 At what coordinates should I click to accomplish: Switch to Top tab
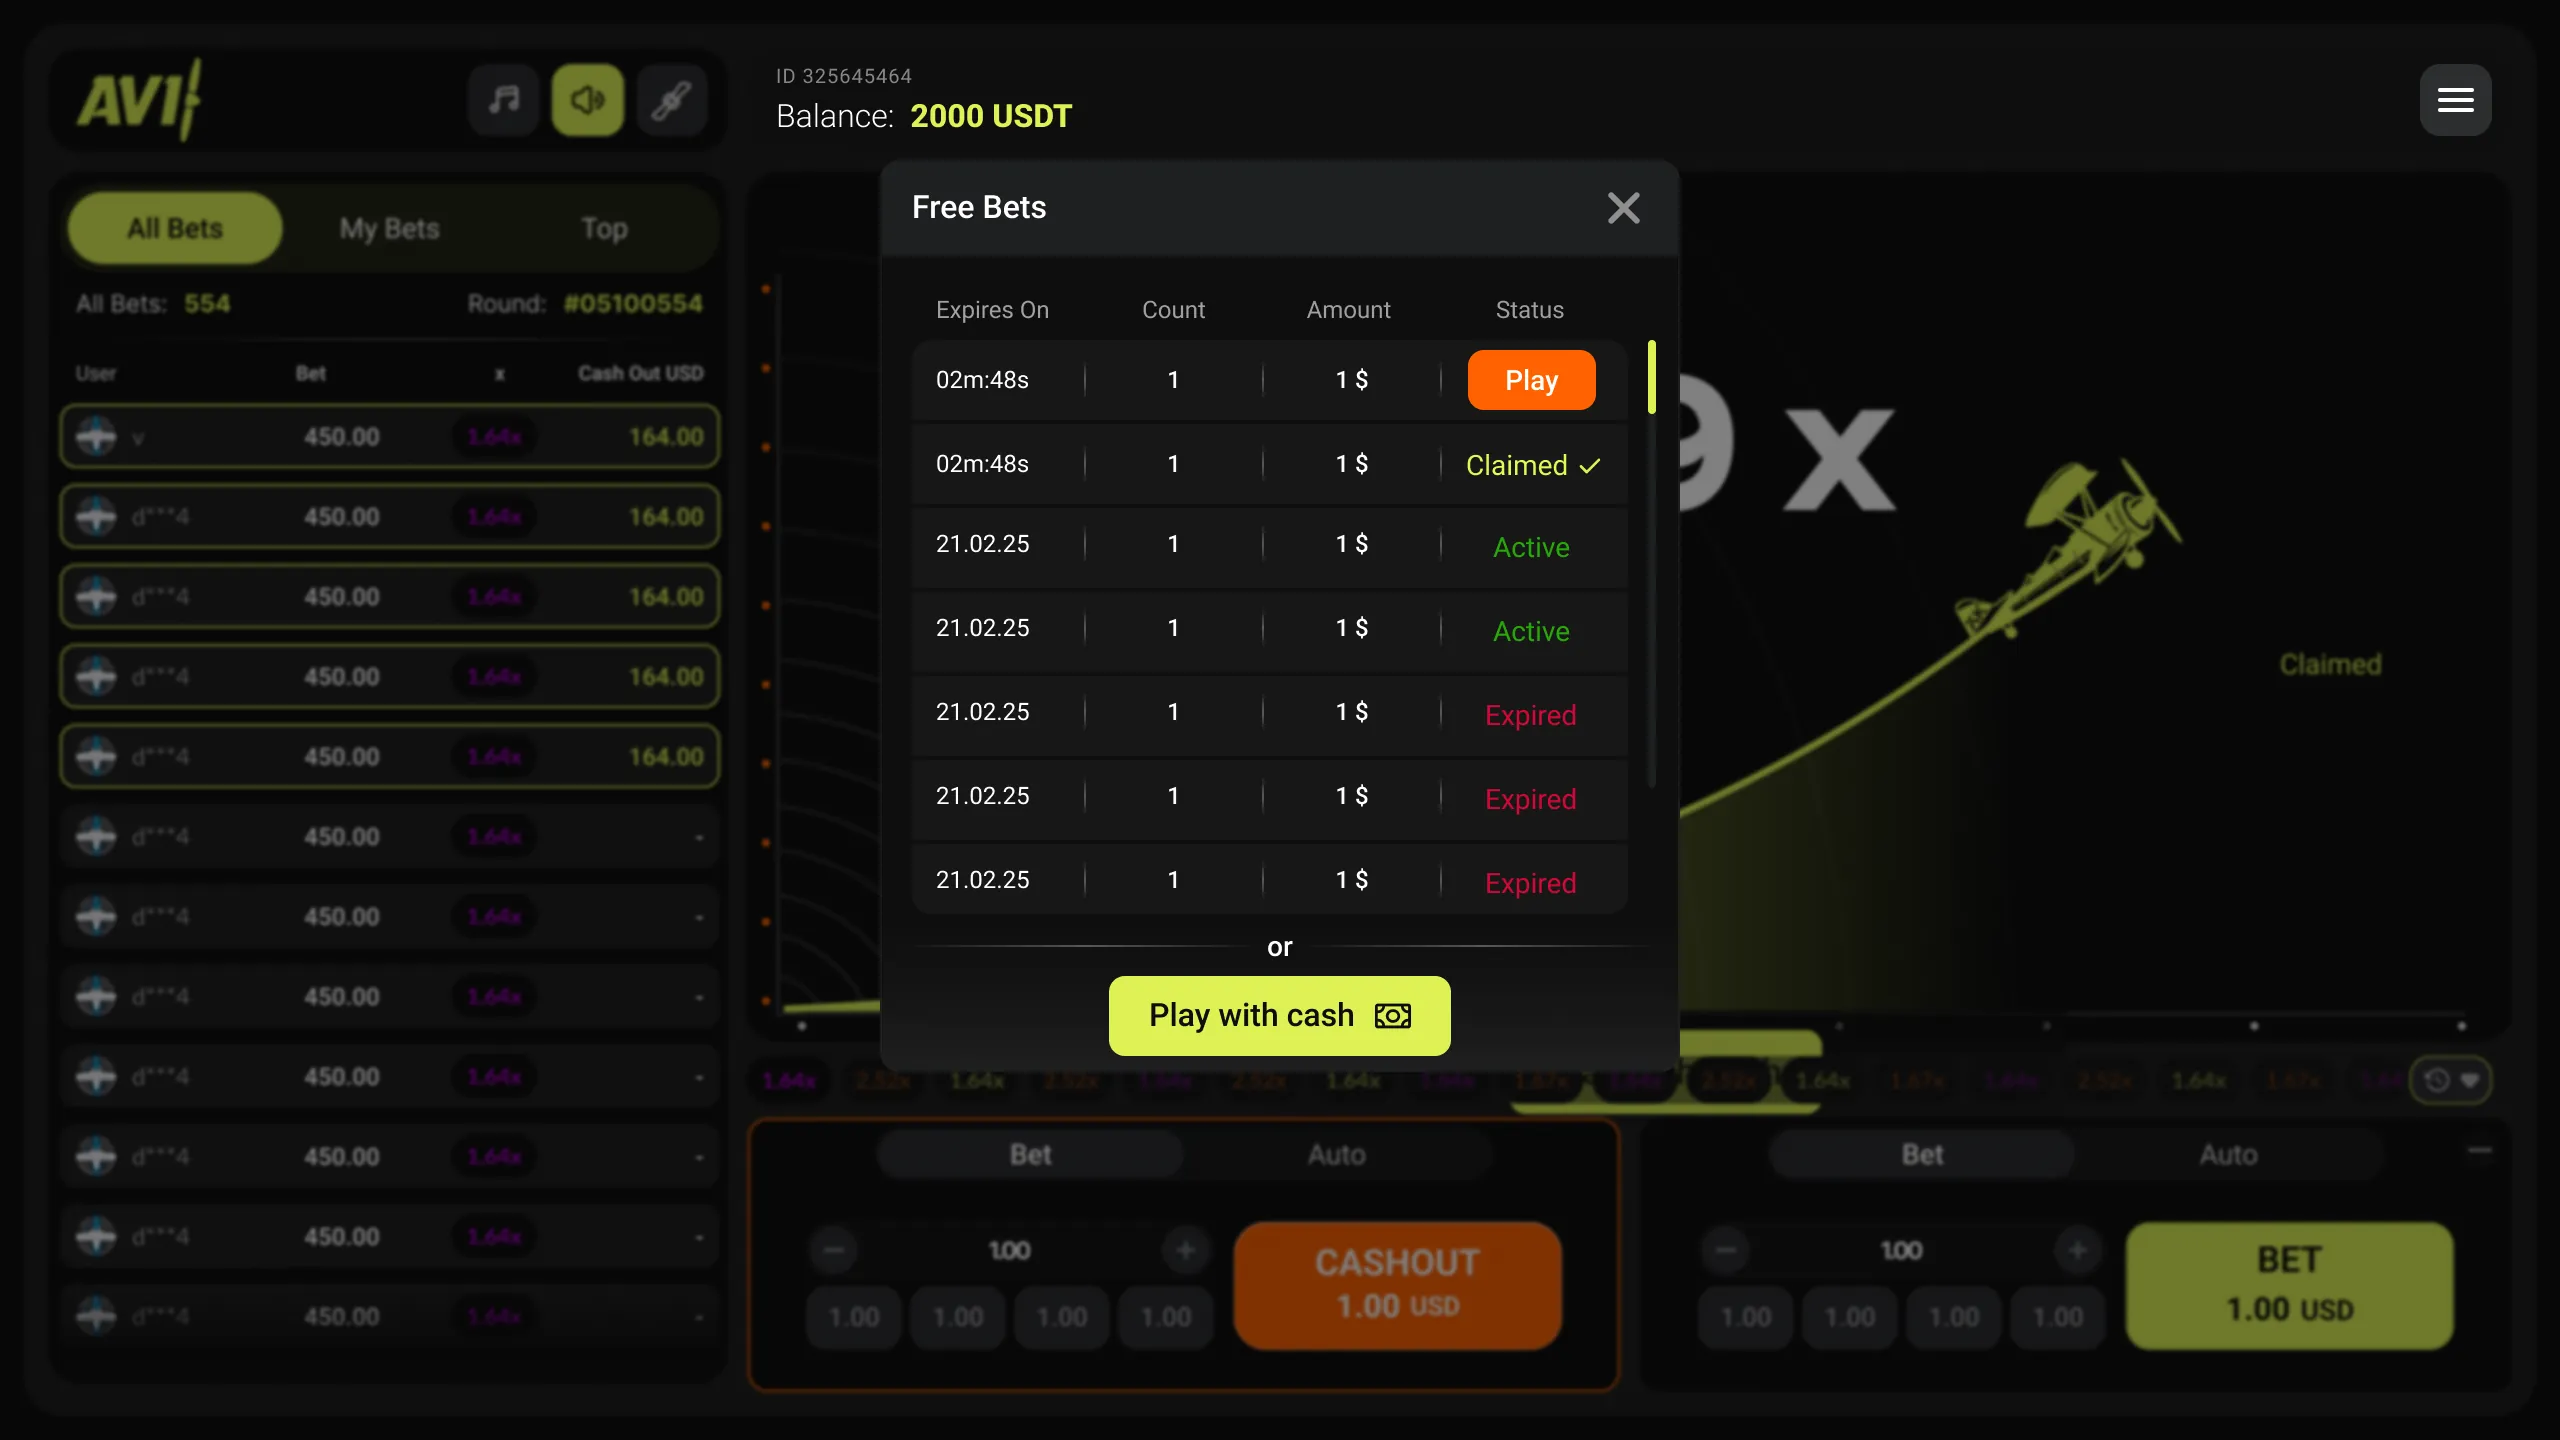pos(604,228)
